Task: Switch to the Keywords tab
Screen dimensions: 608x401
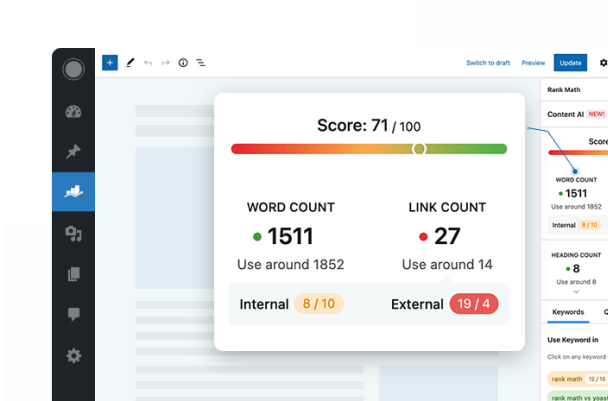Action: click(568, 312)
